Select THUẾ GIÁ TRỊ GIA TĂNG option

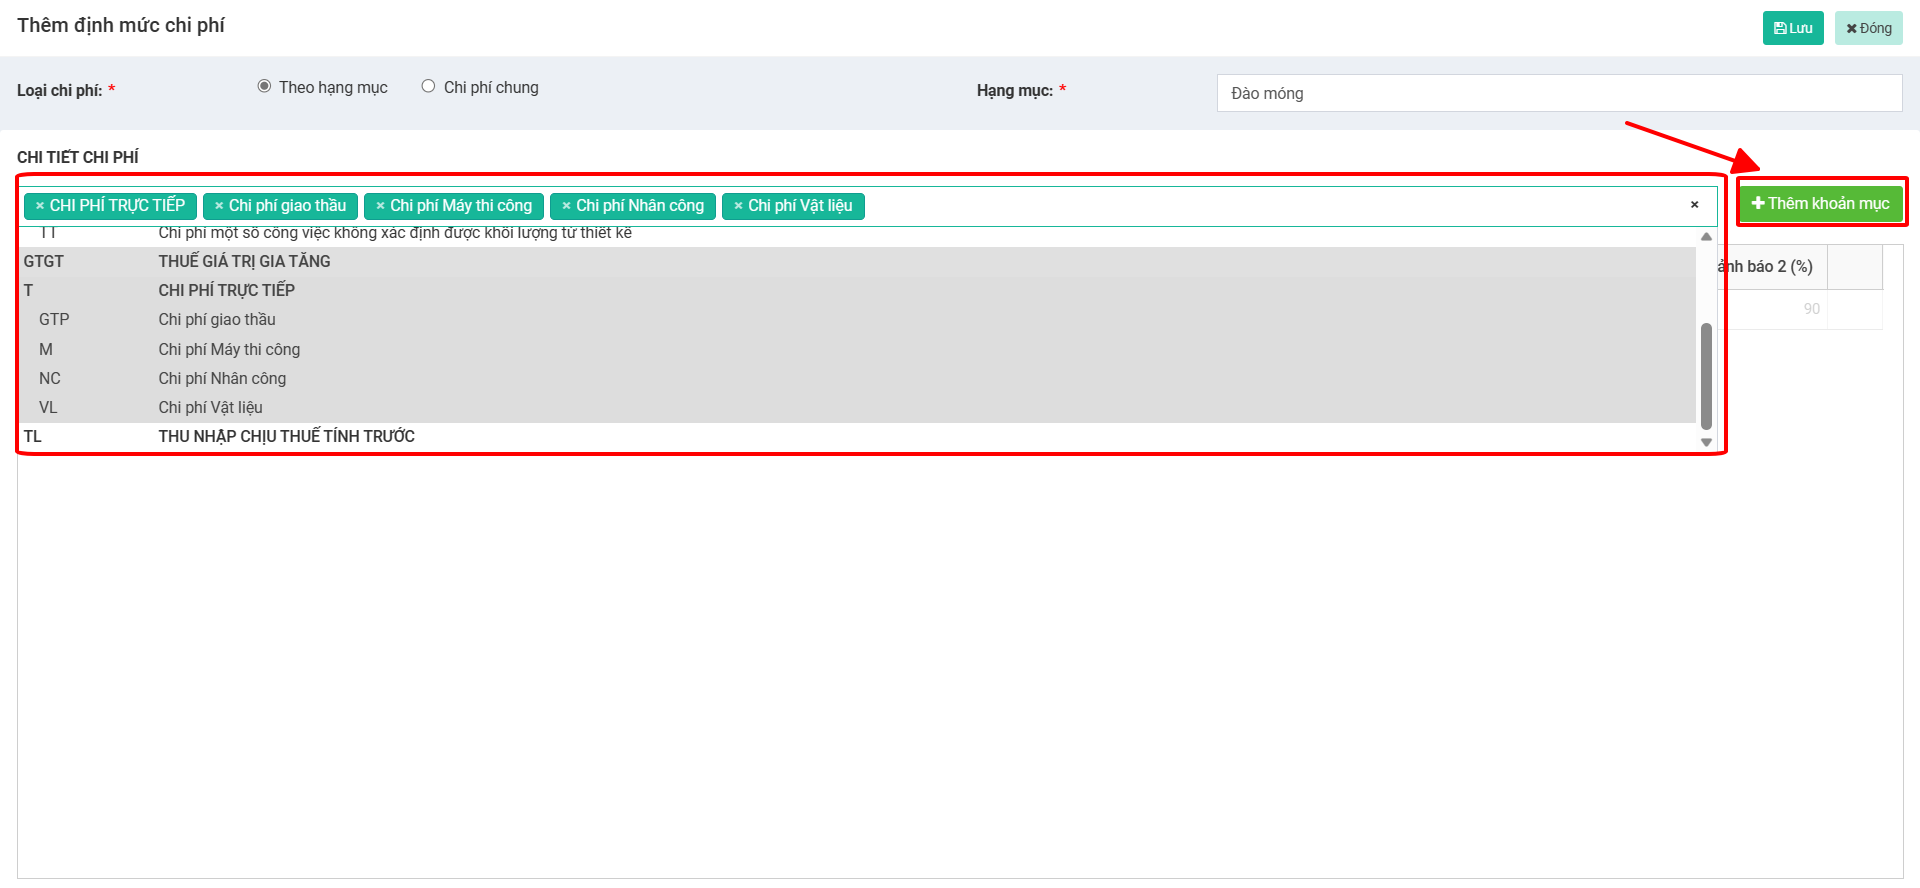(244, 262)
